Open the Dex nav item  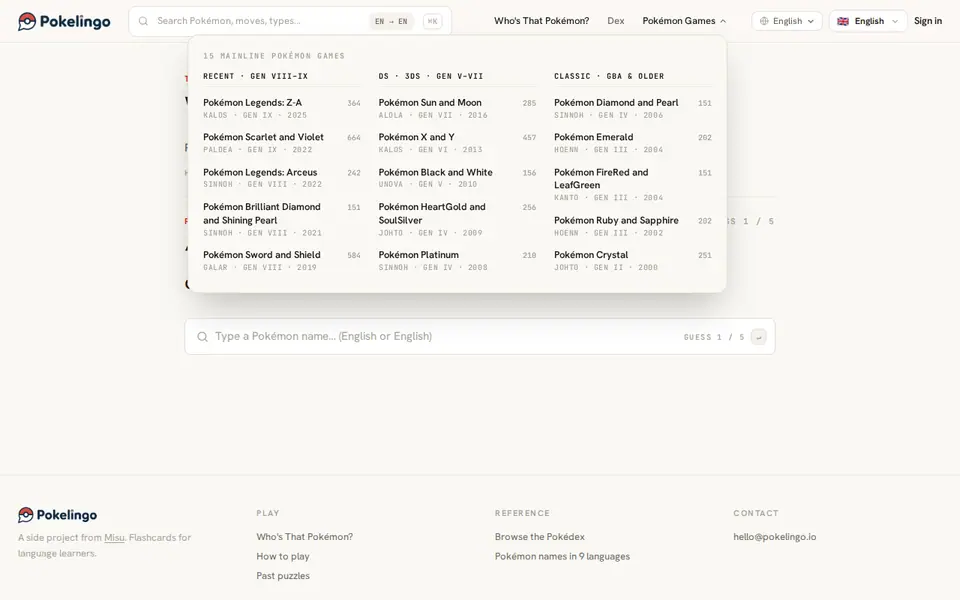click(616, 21)
